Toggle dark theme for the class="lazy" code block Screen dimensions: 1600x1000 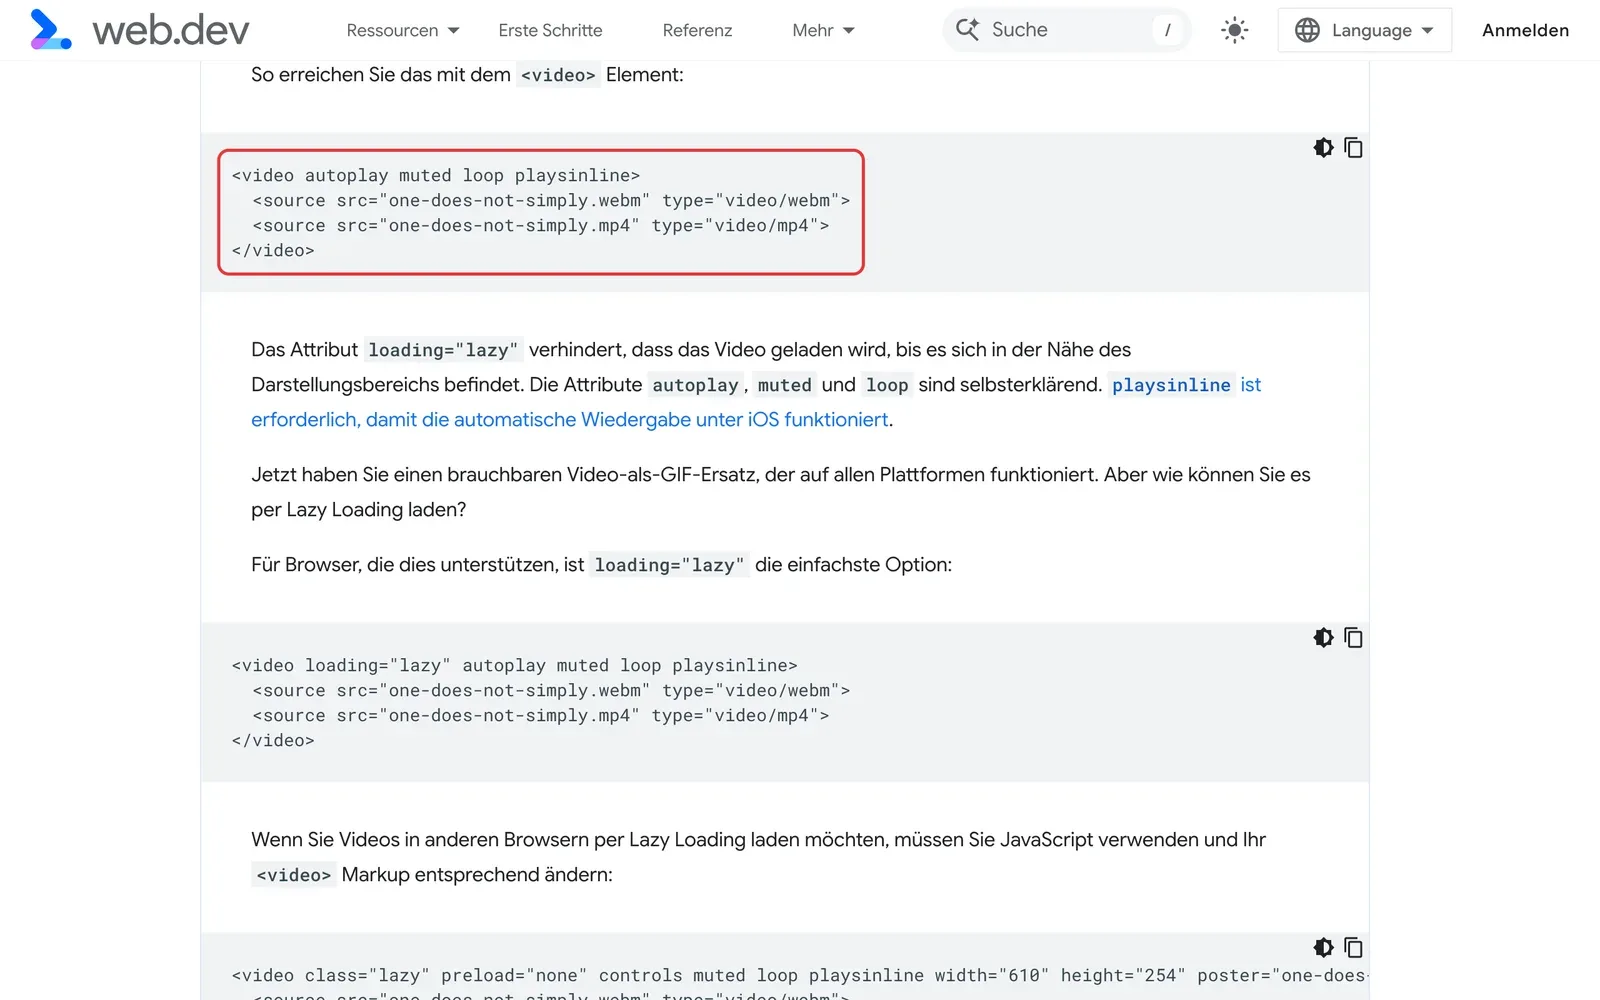click(x=1323, y=948)
